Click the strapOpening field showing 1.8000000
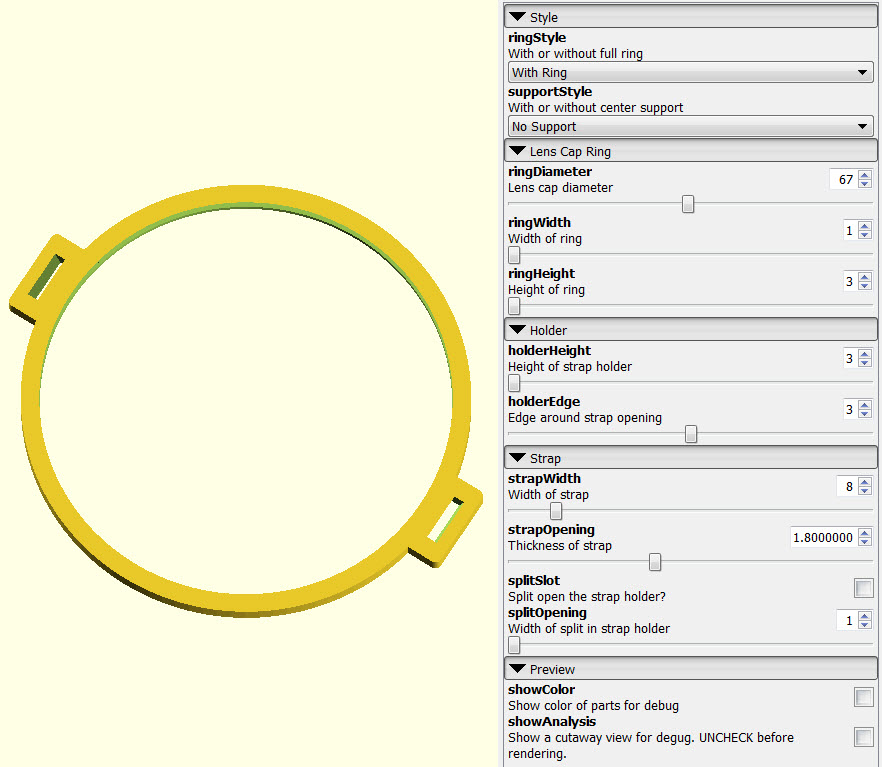 [x=824, y=537]
